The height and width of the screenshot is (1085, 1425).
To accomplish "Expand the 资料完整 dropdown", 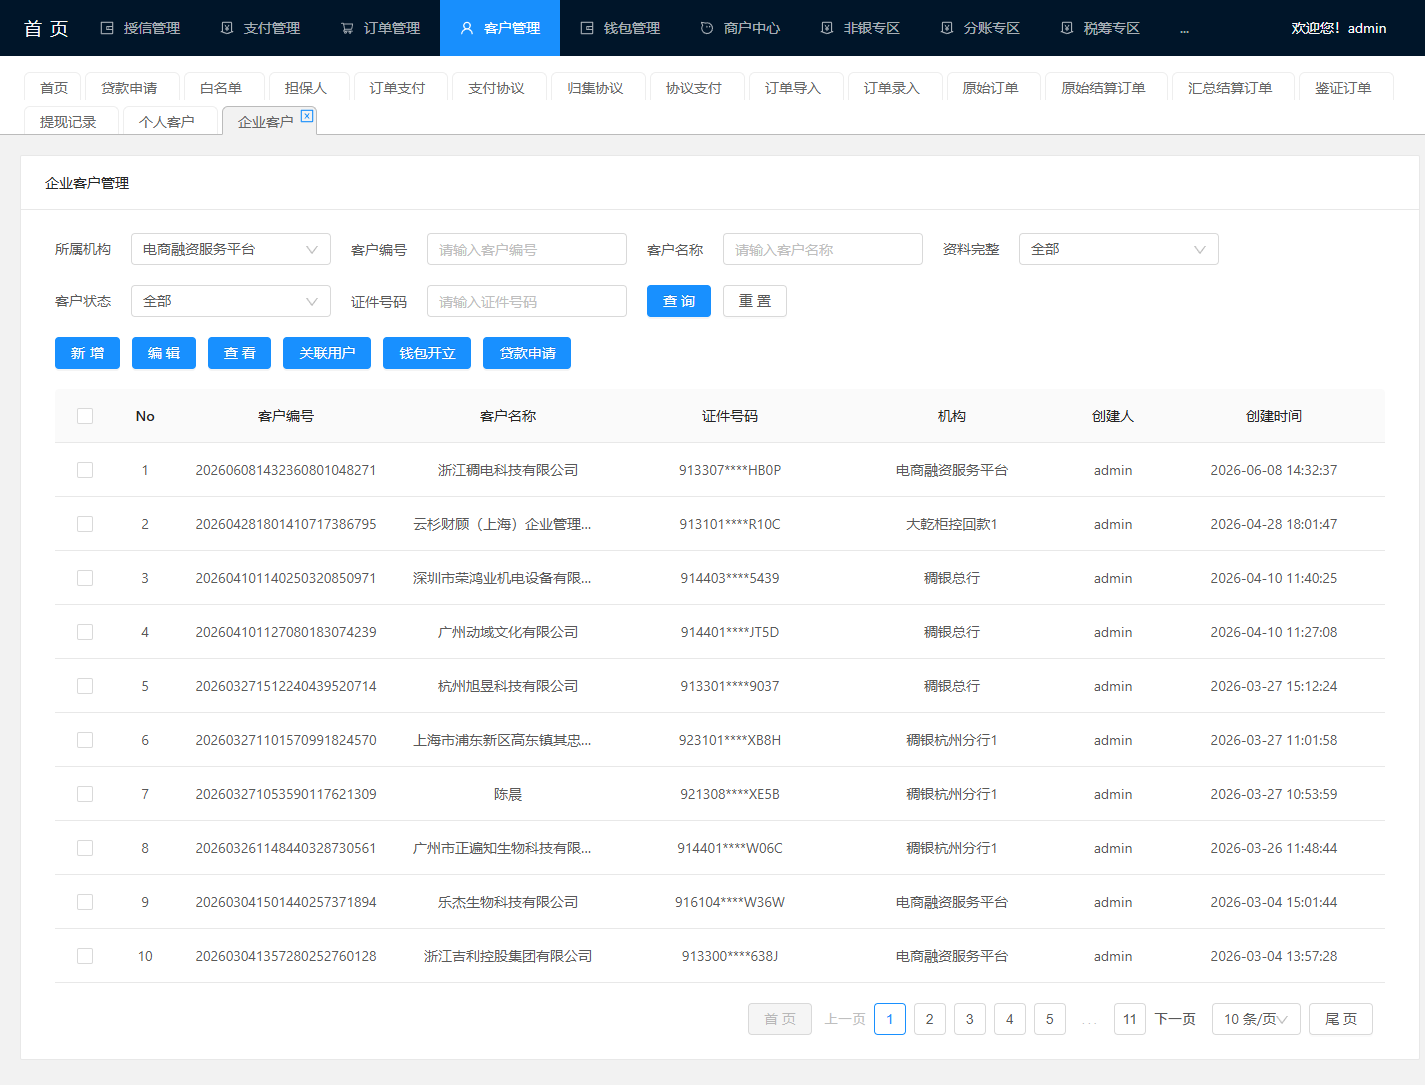I will coord(1119,249).
